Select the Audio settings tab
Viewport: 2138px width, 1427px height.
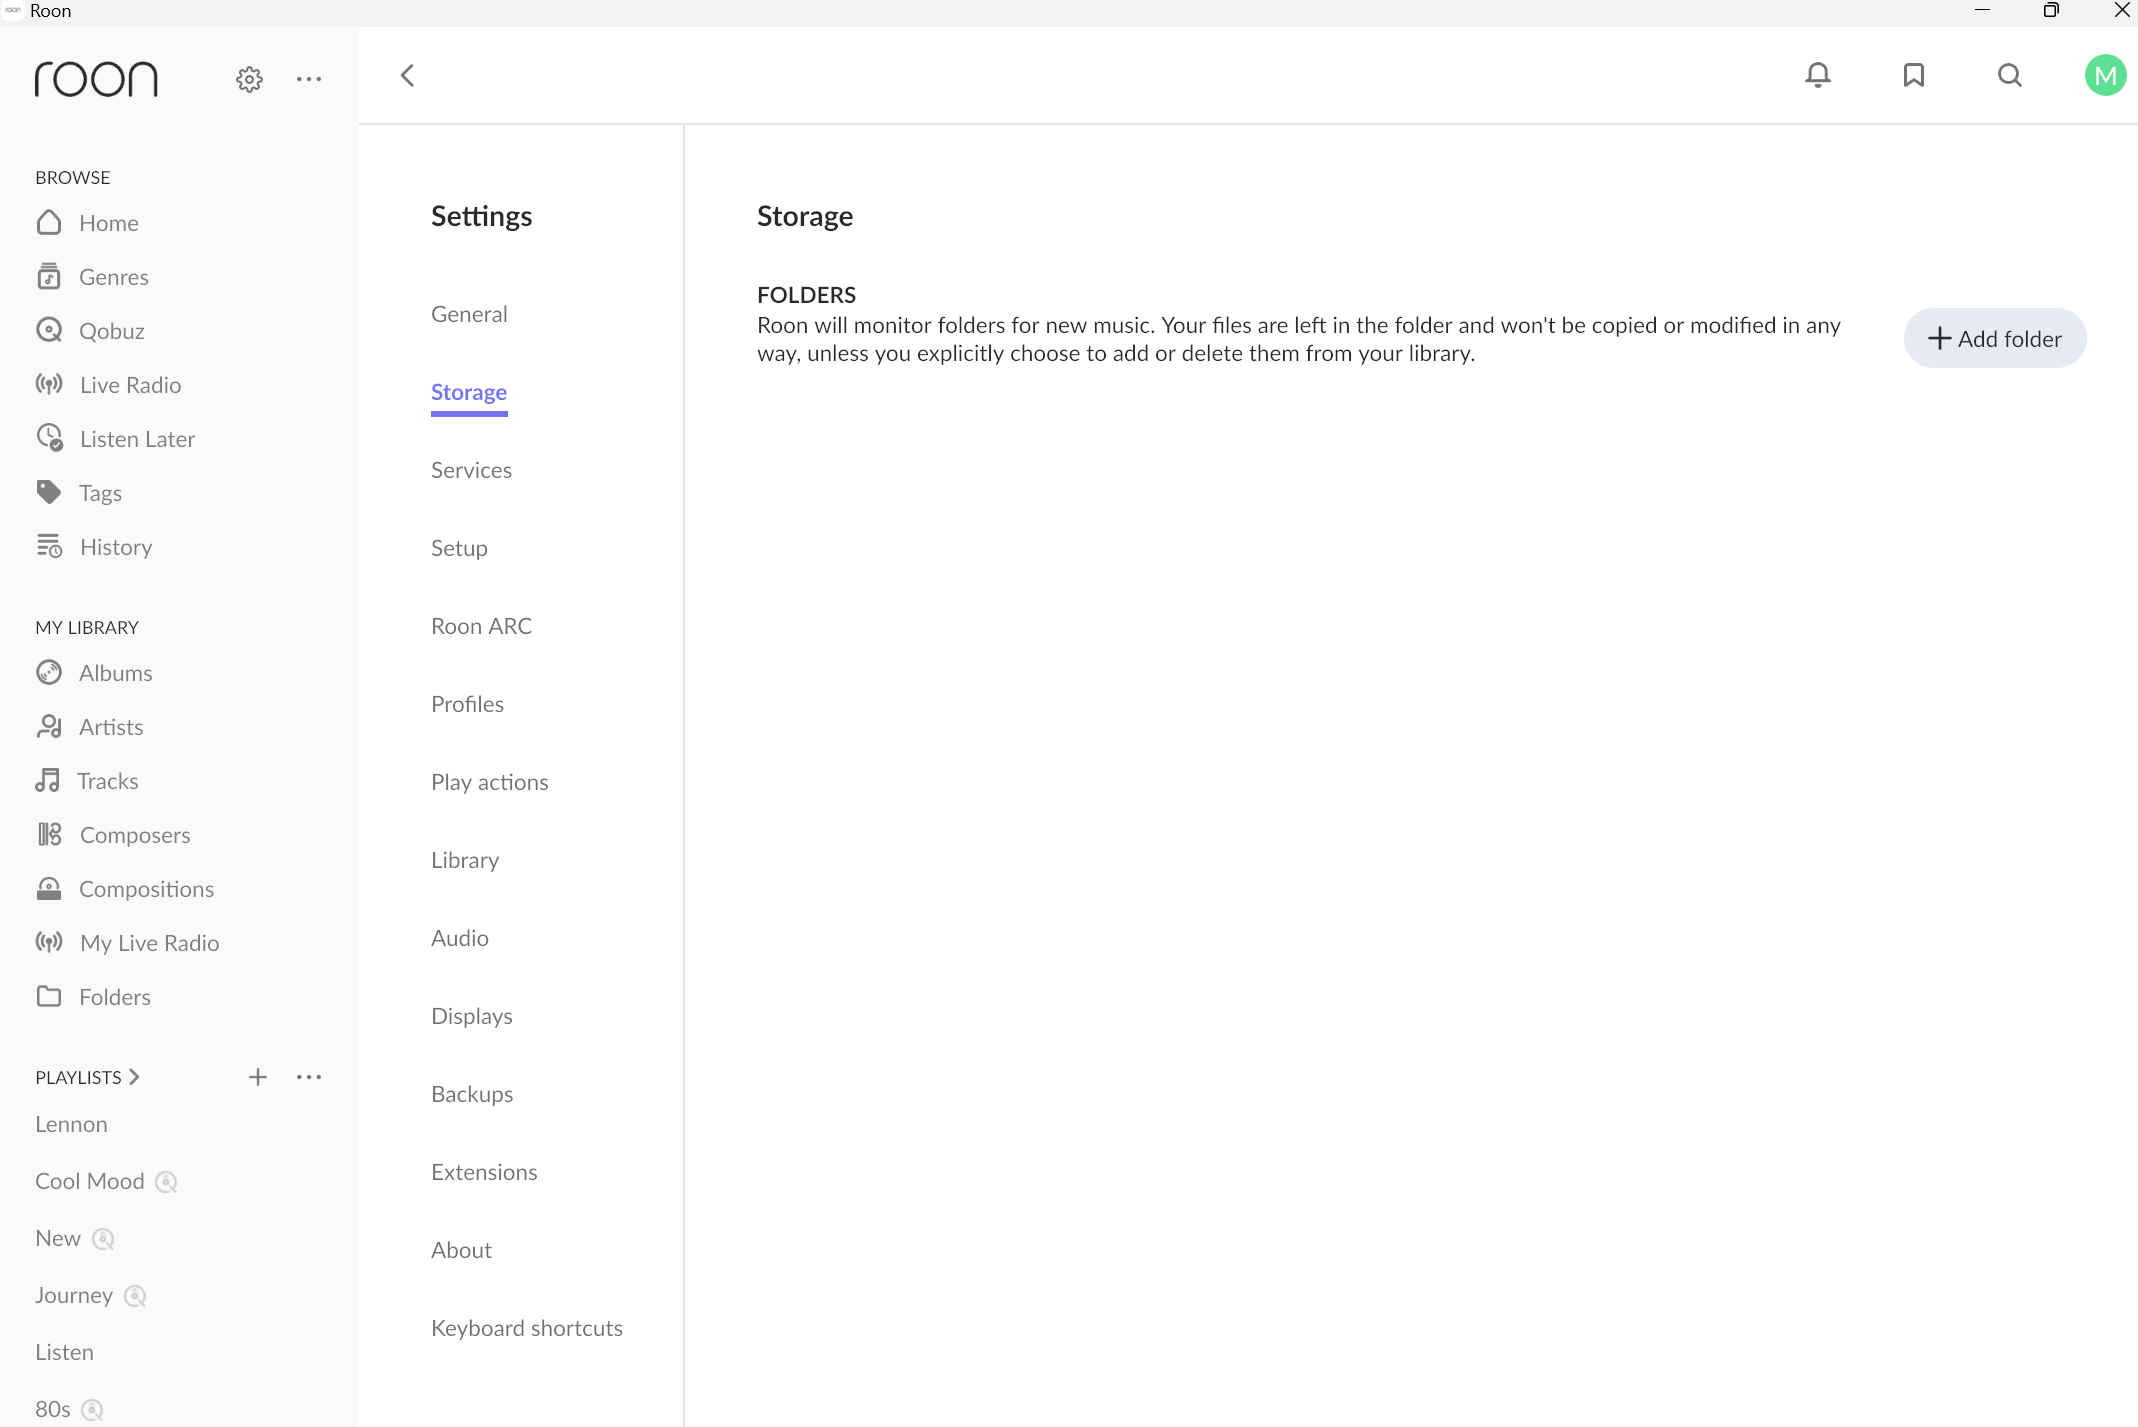click(x=460, y=938)
